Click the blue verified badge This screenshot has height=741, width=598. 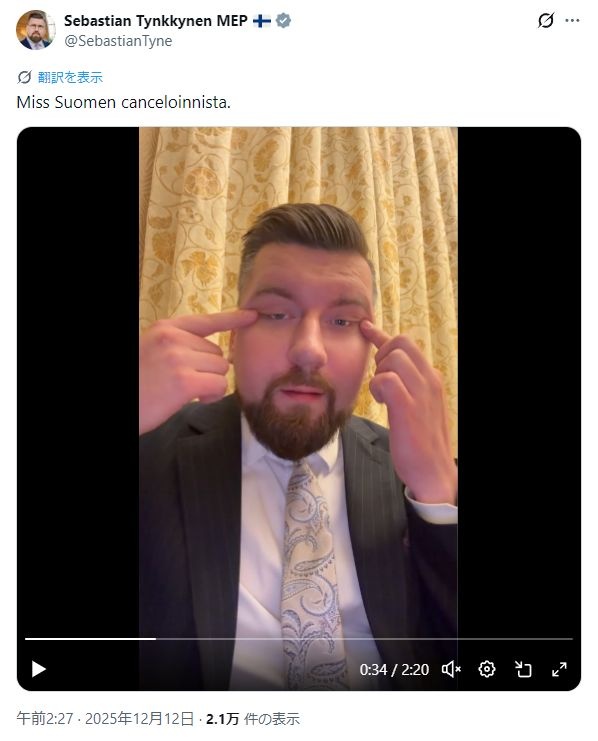(283, 21)
